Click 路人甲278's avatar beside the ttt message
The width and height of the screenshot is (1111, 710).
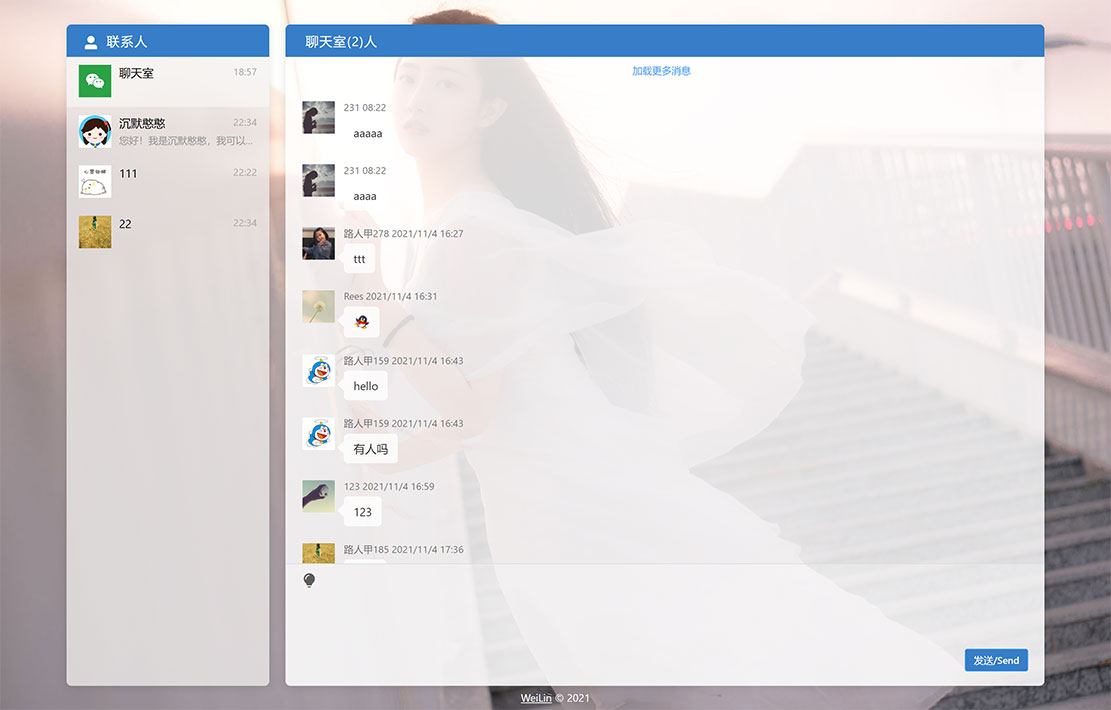point(318,244)
